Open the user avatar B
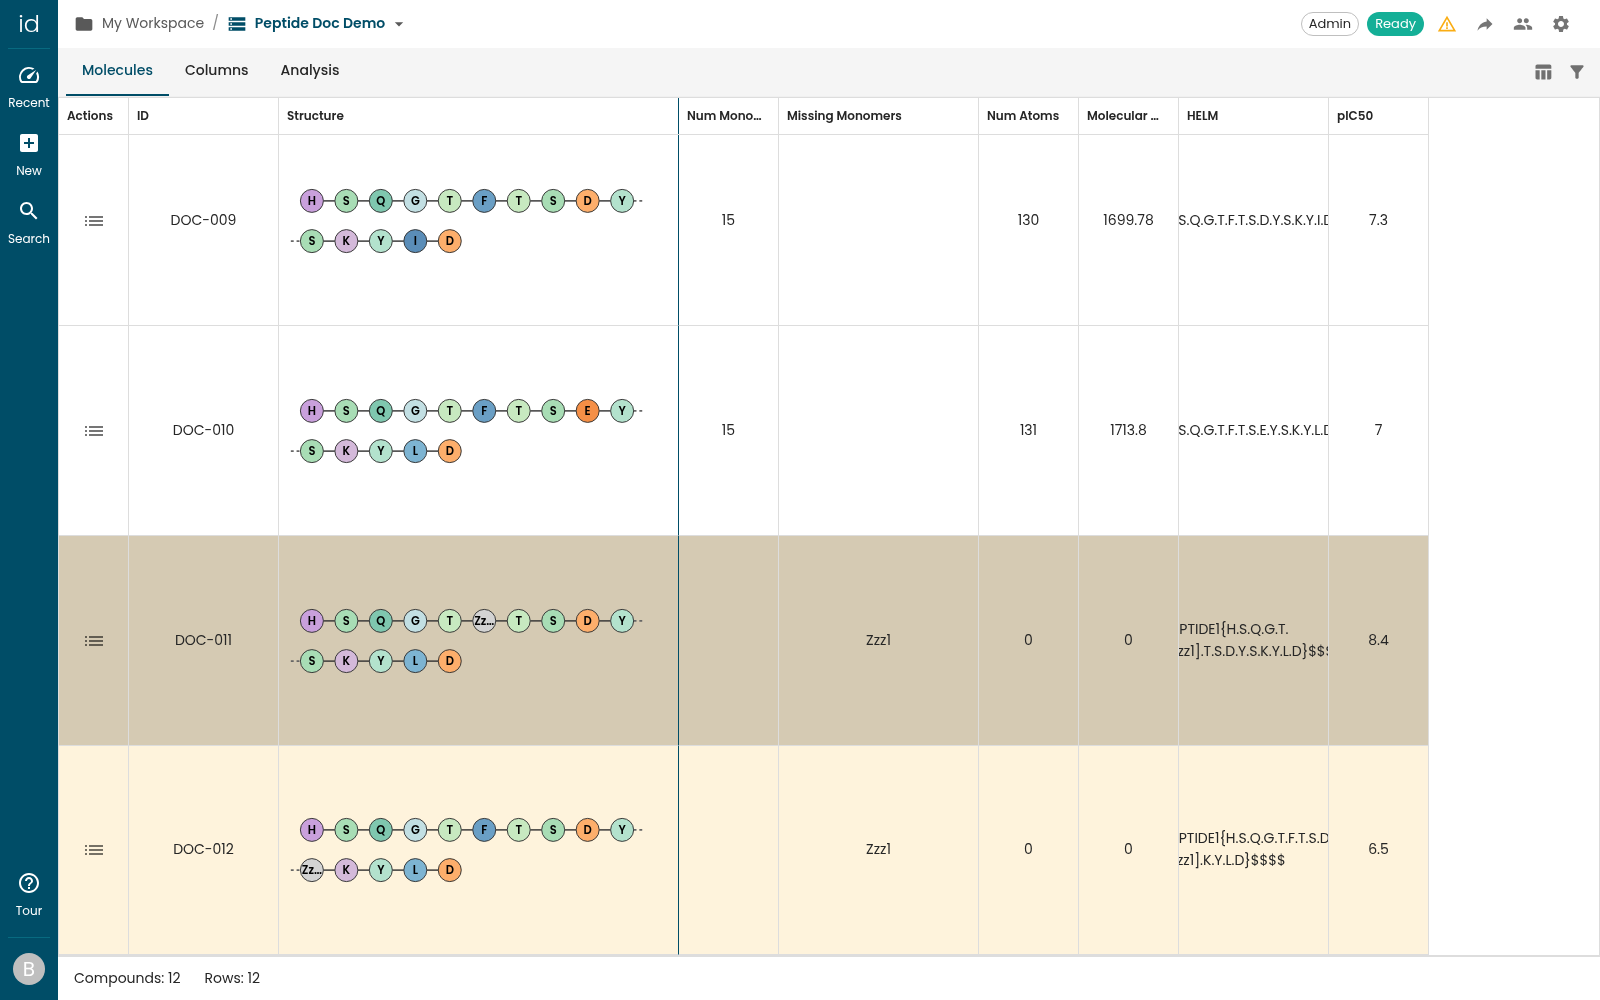The width and height of the screenshot is (1600, 1000). pyautogui.click(x=29, y=969)
